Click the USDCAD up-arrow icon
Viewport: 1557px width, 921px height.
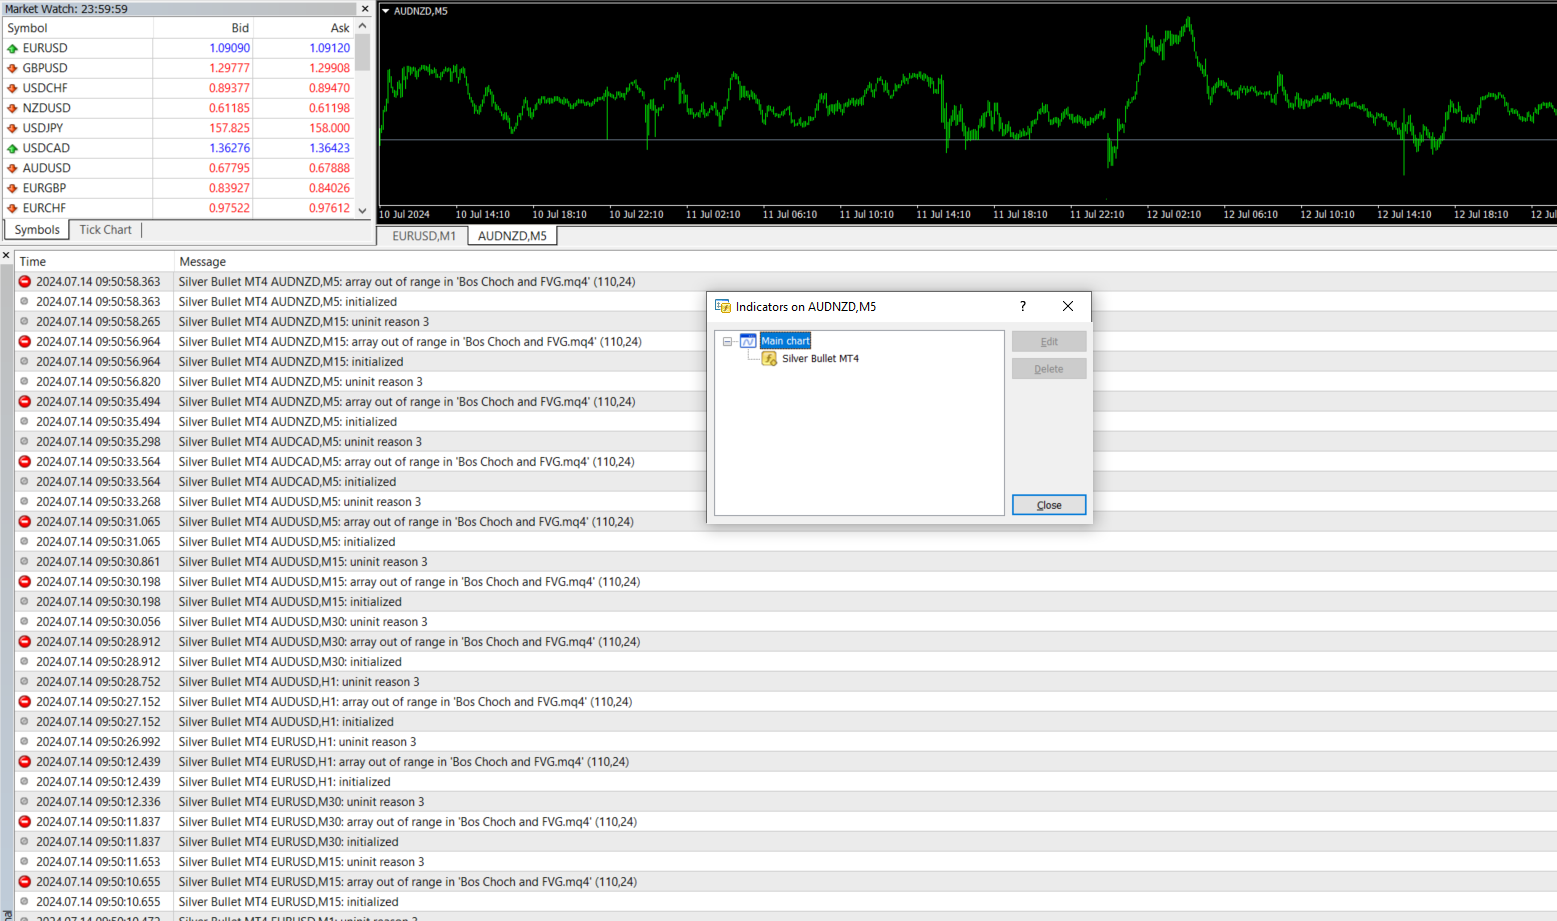coord(12,148)
